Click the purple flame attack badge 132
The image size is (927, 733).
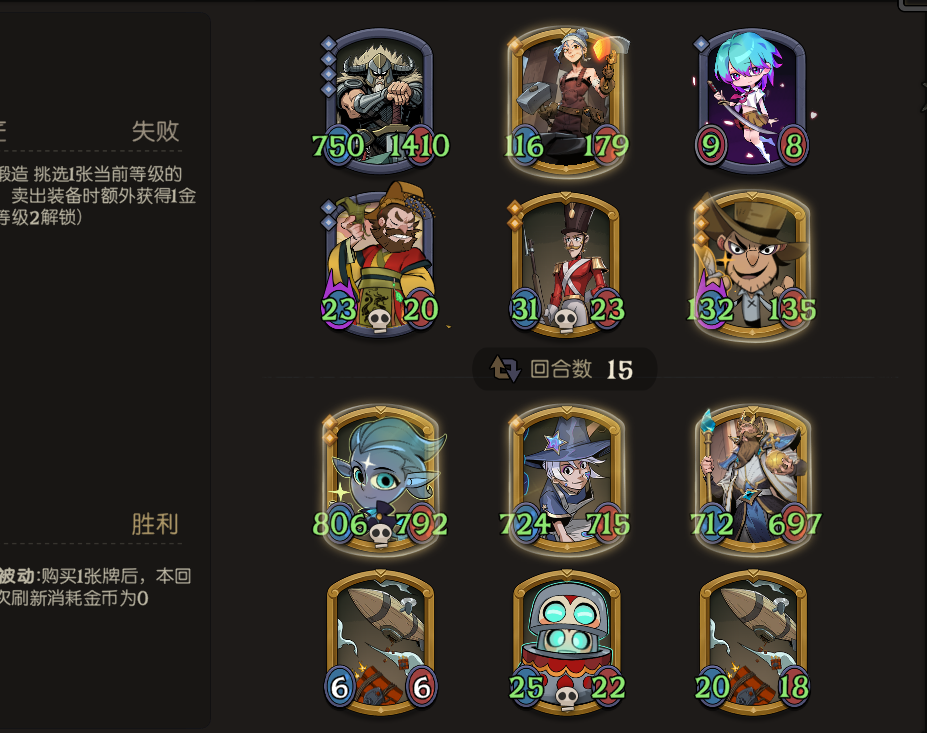pos(711,307)
